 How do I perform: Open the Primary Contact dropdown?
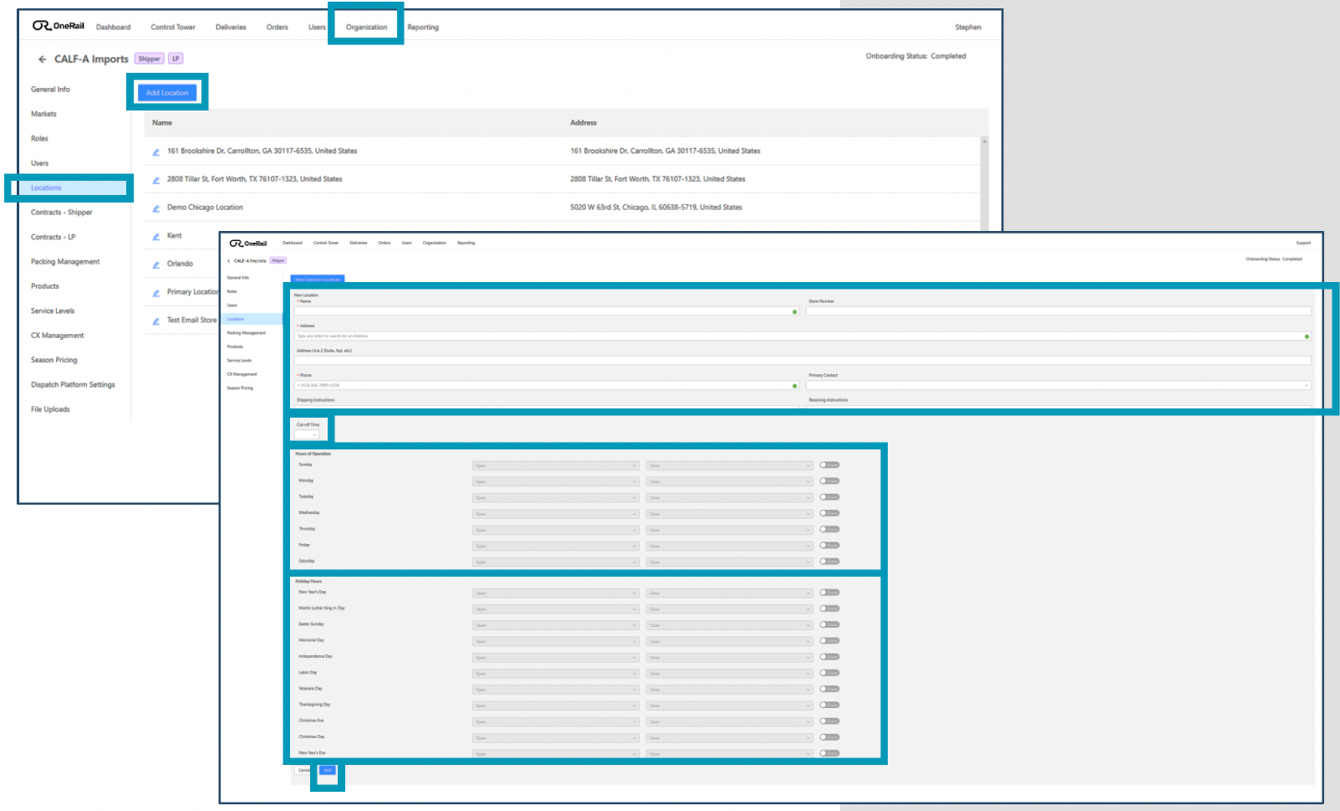pyautogui.click(x=1058, y=385)
